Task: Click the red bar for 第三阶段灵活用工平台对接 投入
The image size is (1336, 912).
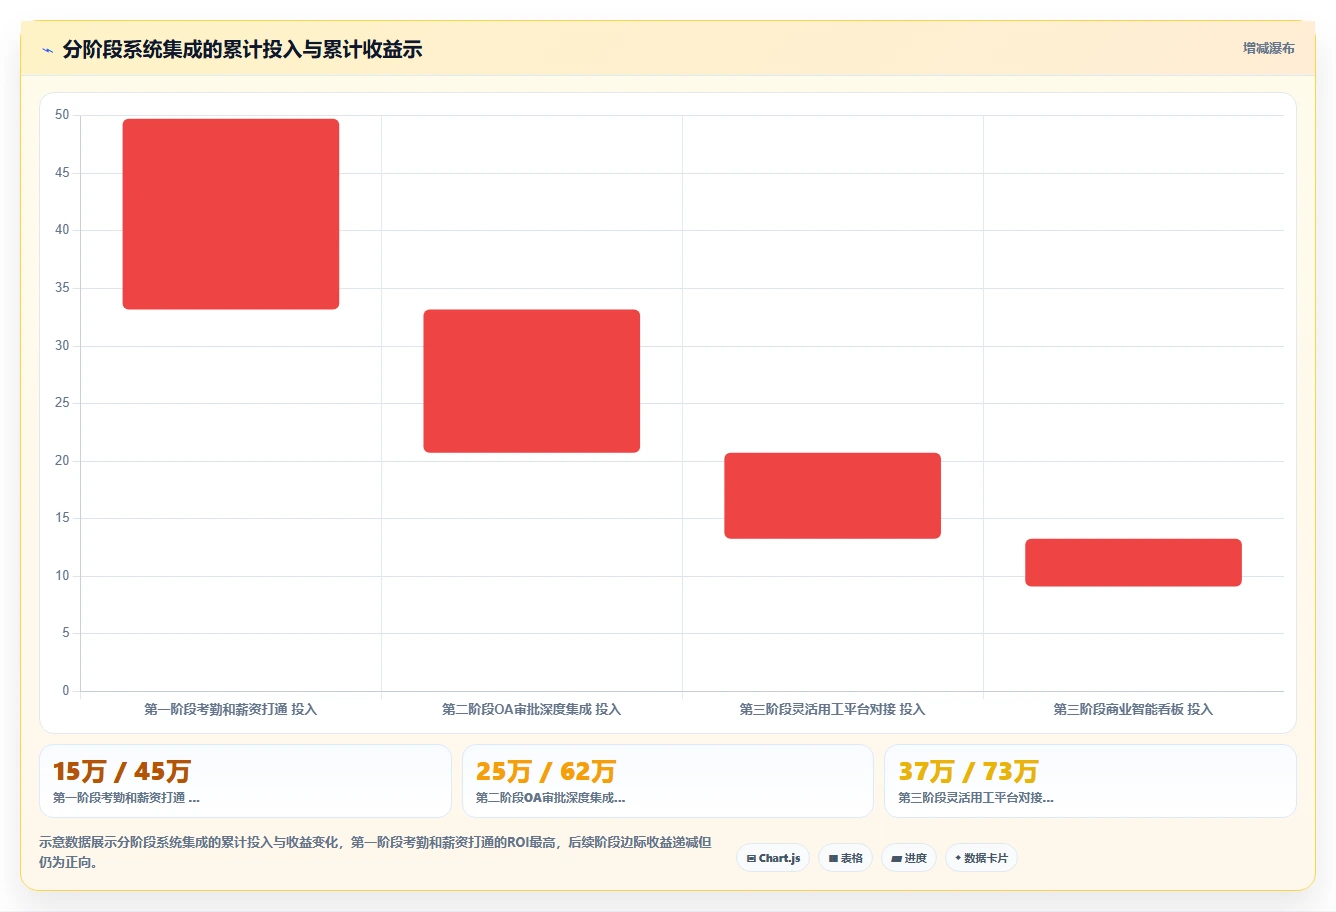Action: 833,496
